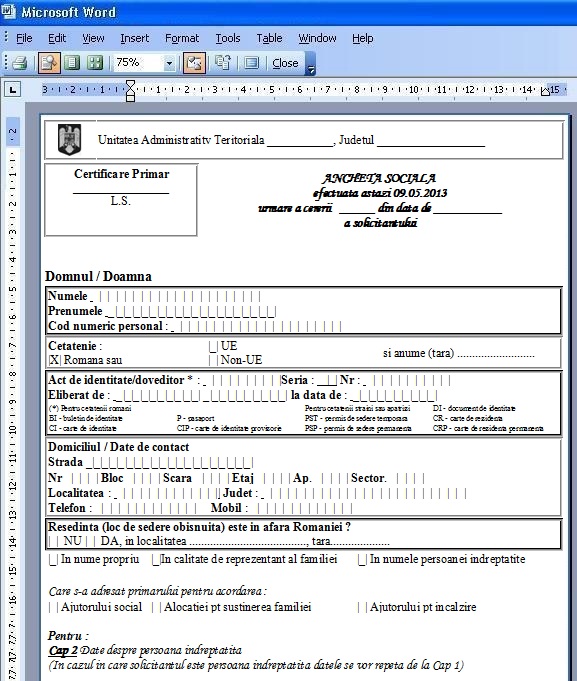Open the 75% zoom dropdown arrow

(x=169, y=63)
